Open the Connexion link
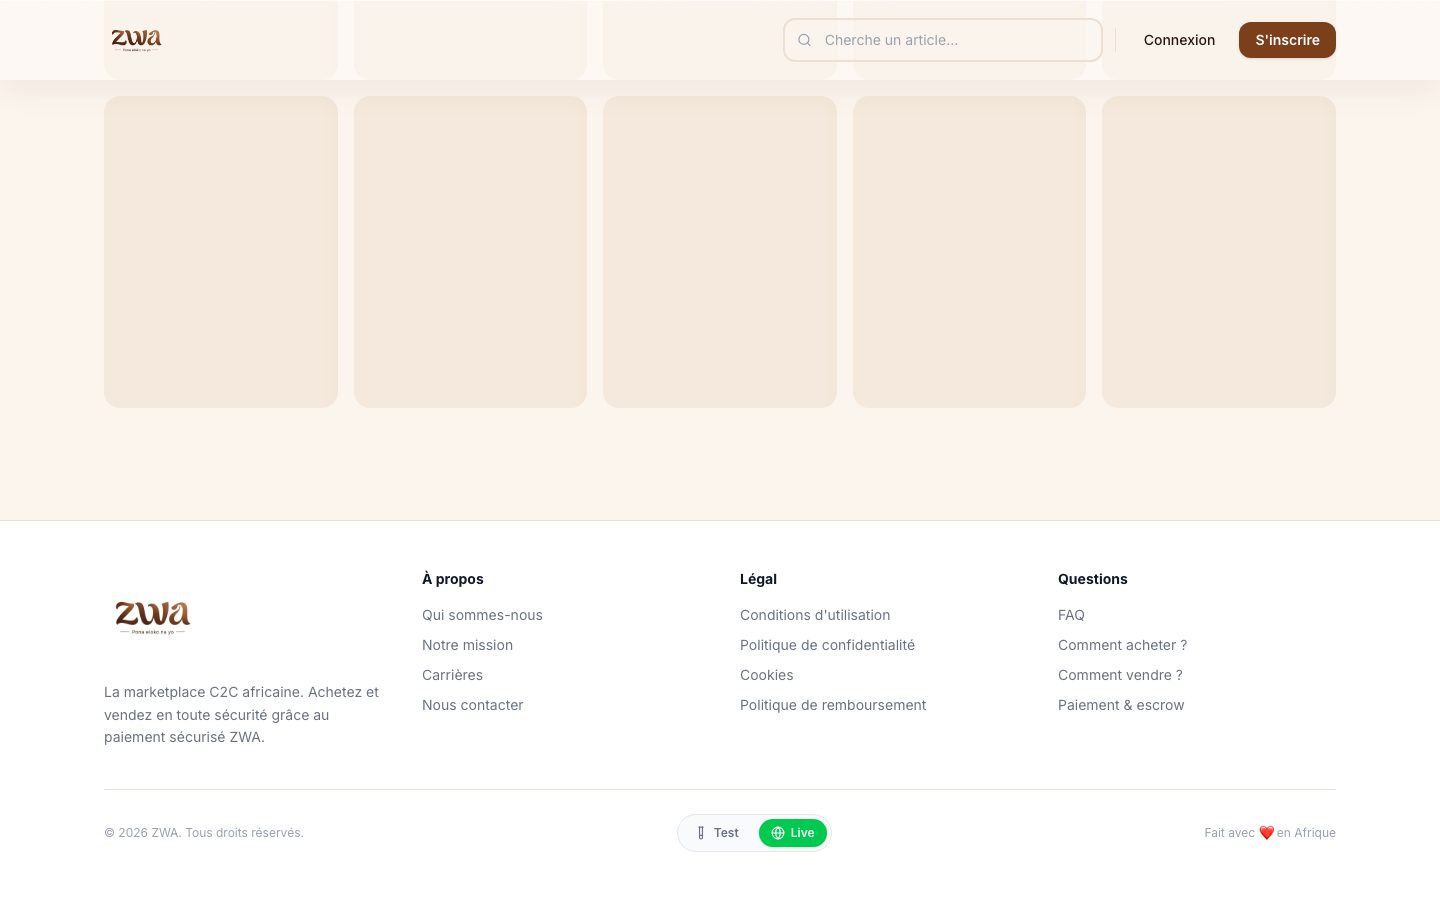 click(x=1179, y=40)
